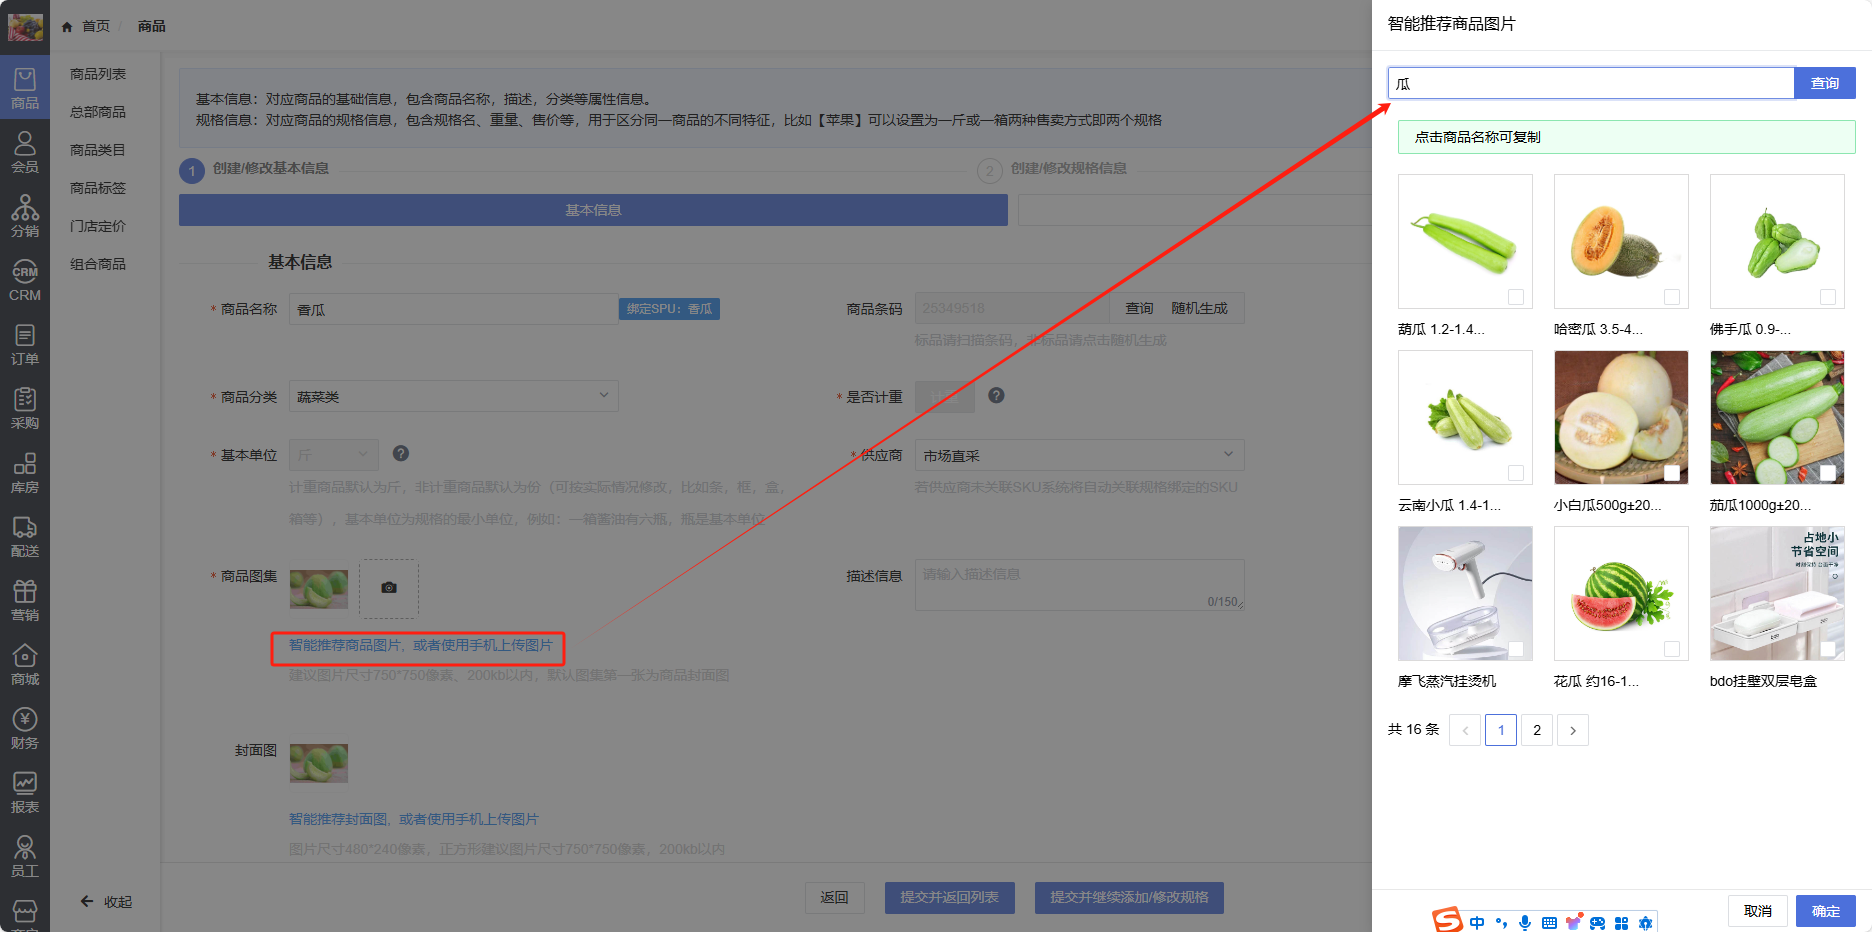Click 提交并继续添加/修改规格 button
Image resolution: width=1872 pixels, height=932 pixels.
coord(1129,898)
